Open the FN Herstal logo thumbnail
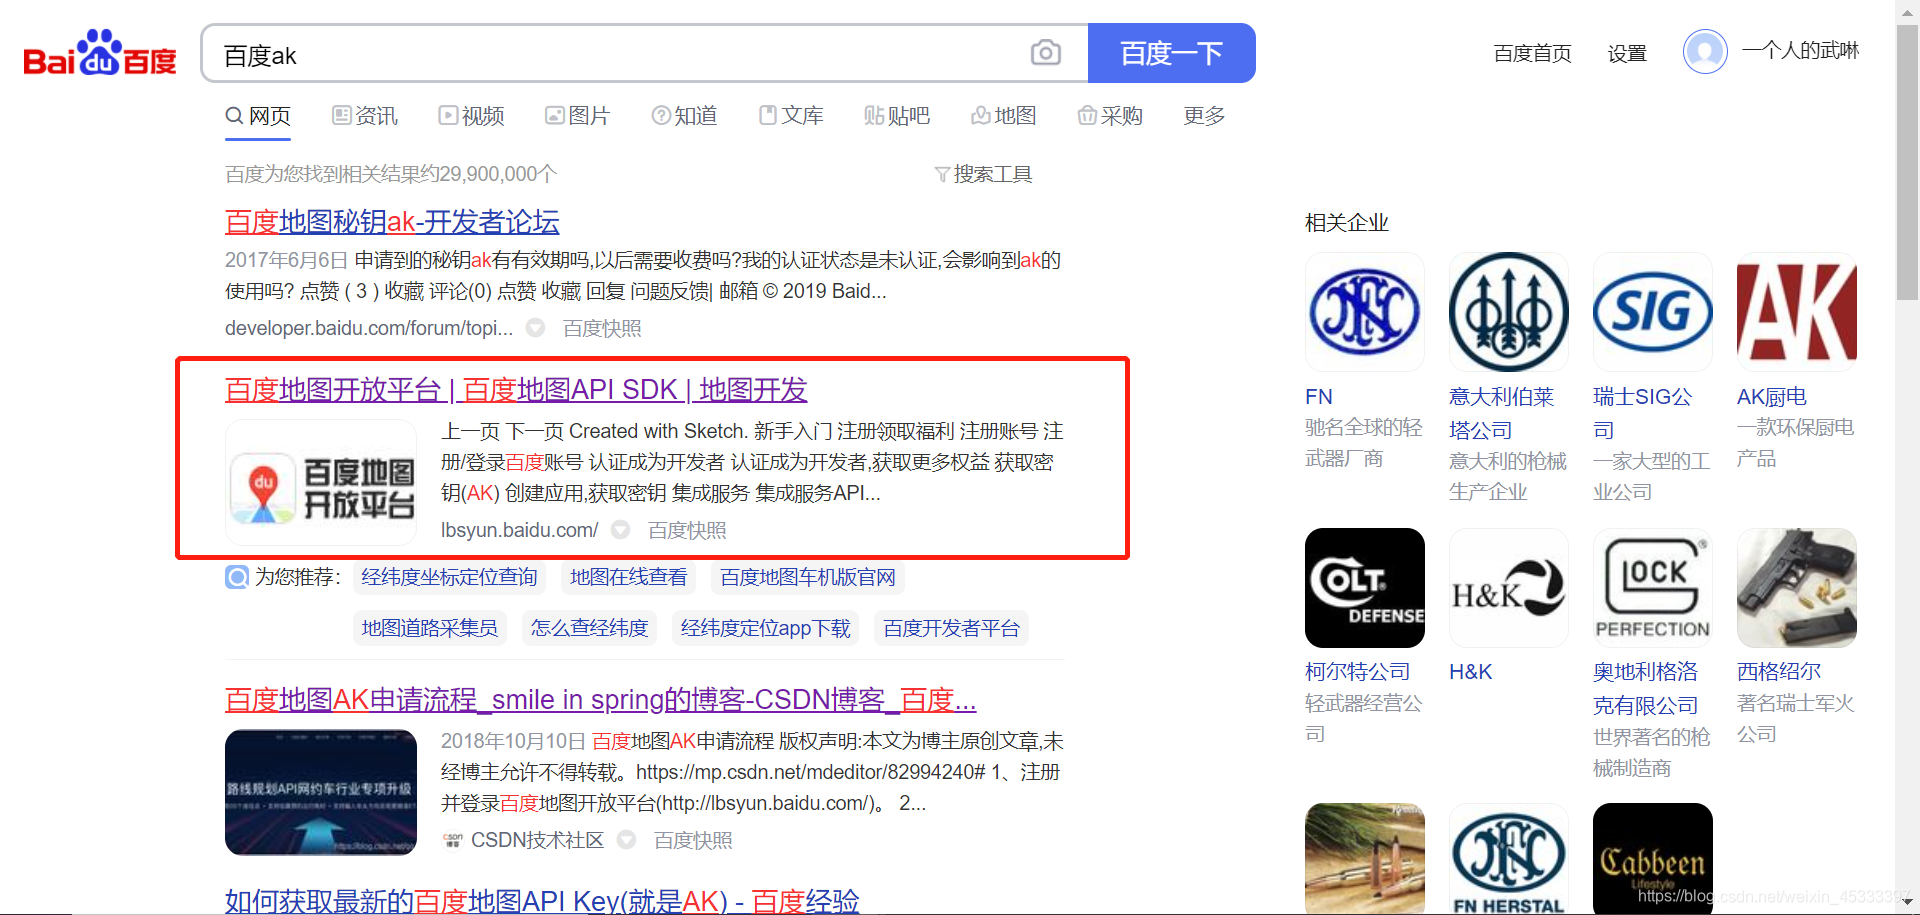 1508,859
